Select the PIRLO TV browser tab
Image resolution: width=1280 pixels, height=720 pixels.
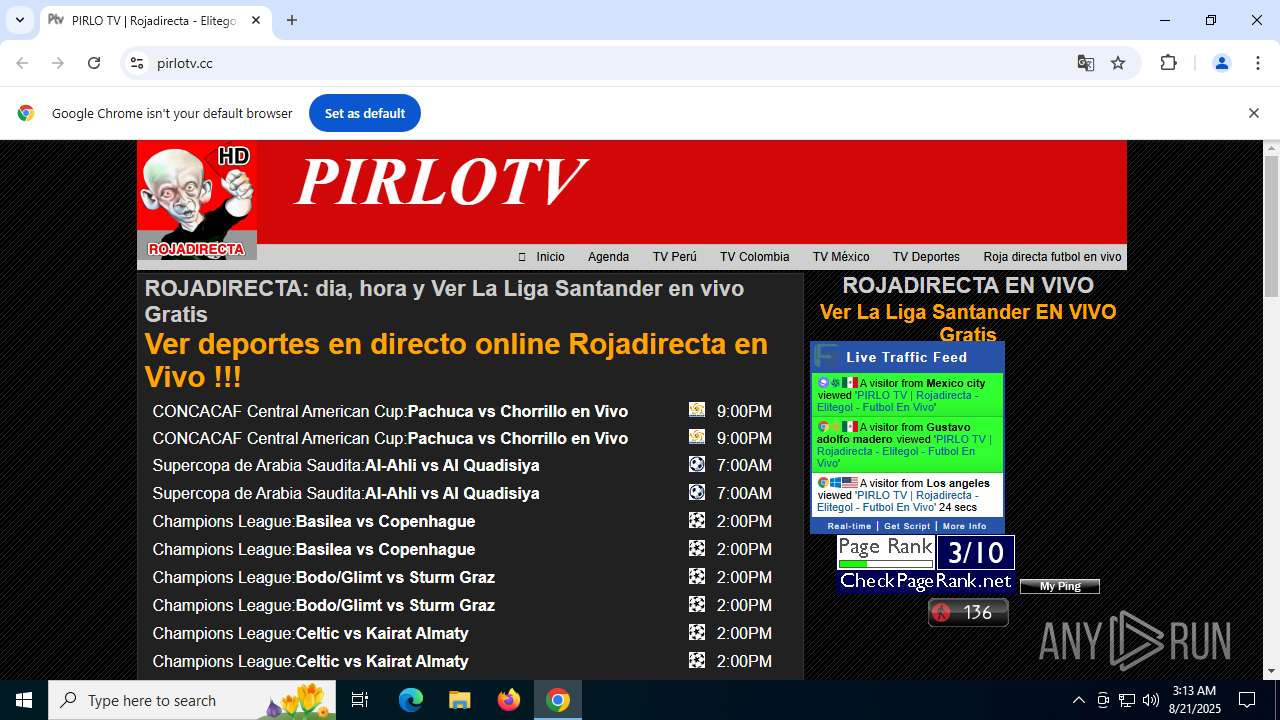pyautogui.click(x=155, y=20)
